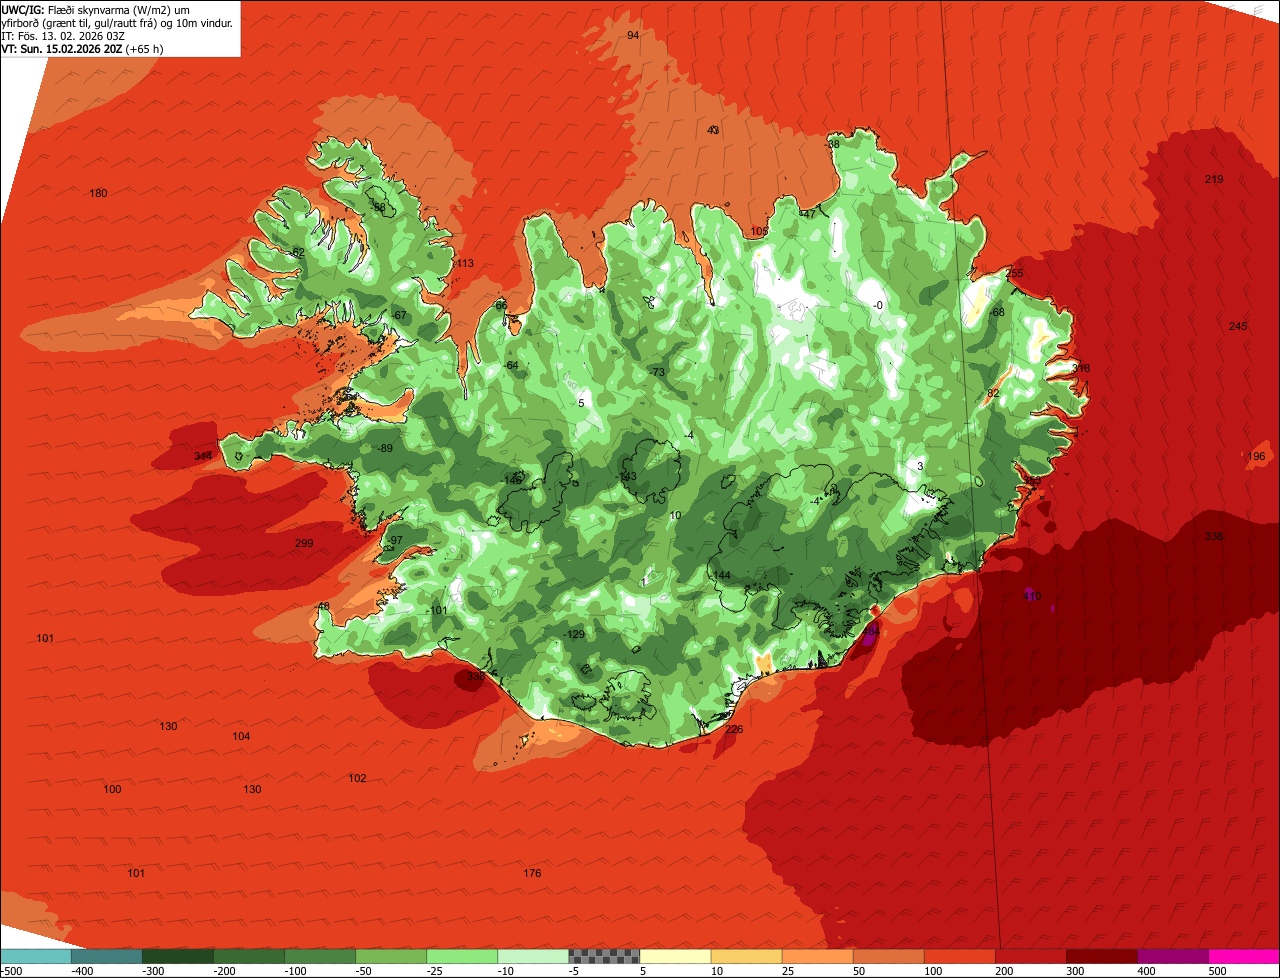Click the '200' legend tick label
The width and height of the screenshot is (1280, 978).
pos(1004,971)
